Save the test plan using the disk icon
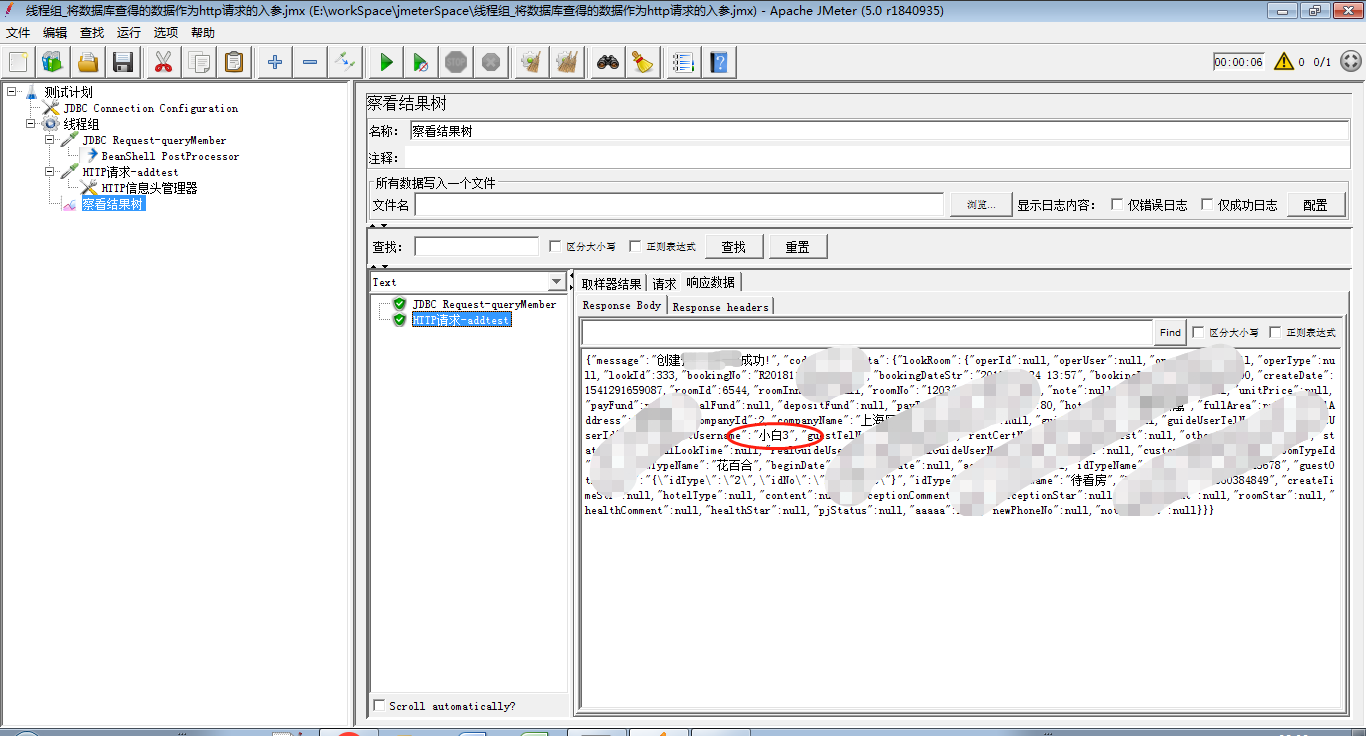This screenshot has height=736, width=1366. pos(122,61)
